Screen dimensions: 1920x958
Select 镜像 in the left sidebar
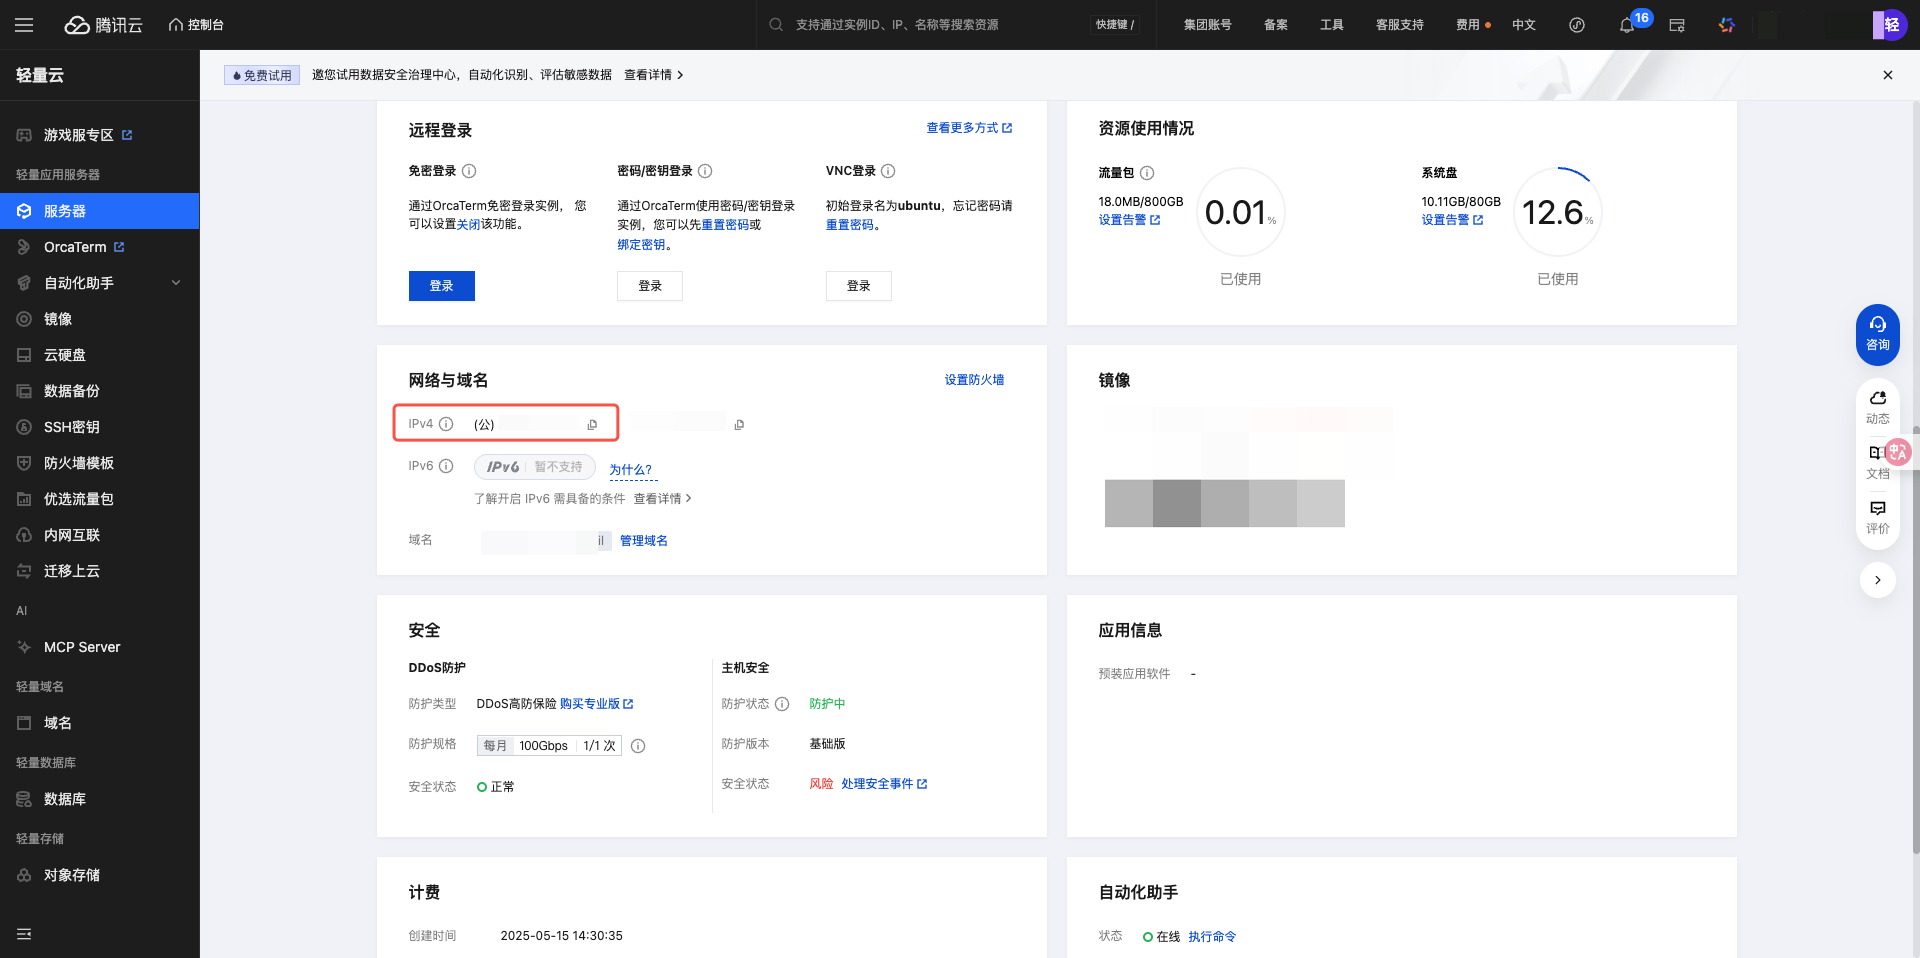tap(58, 319)
